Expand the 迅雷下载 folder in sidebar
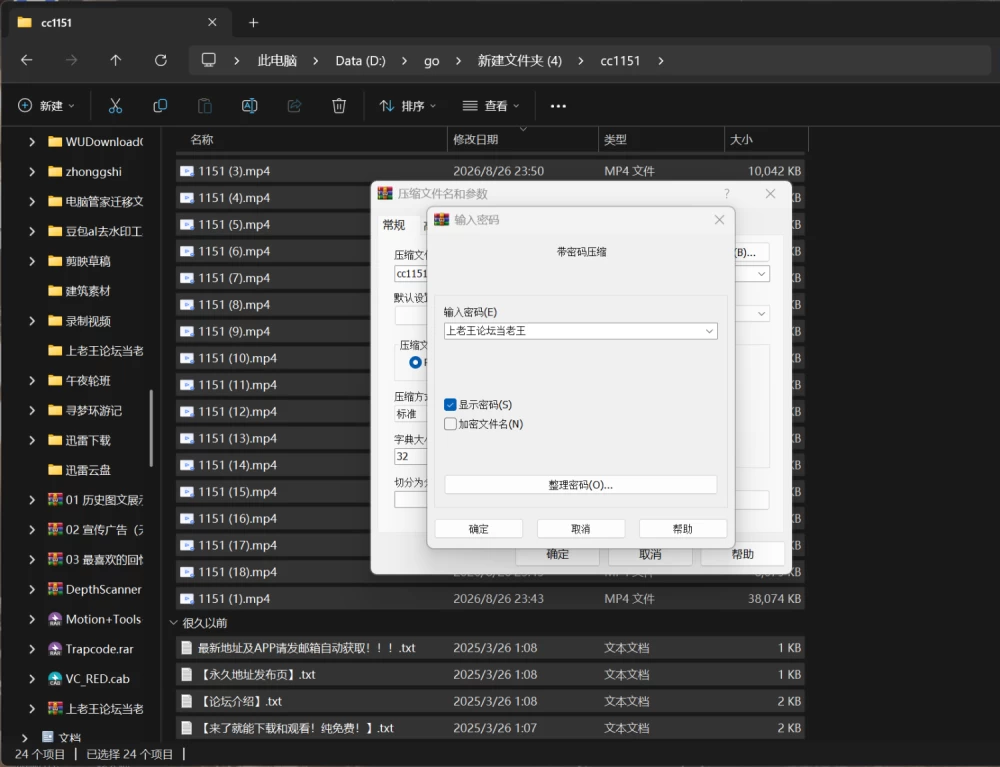The image size is (1000, 767). pos(32,441)
